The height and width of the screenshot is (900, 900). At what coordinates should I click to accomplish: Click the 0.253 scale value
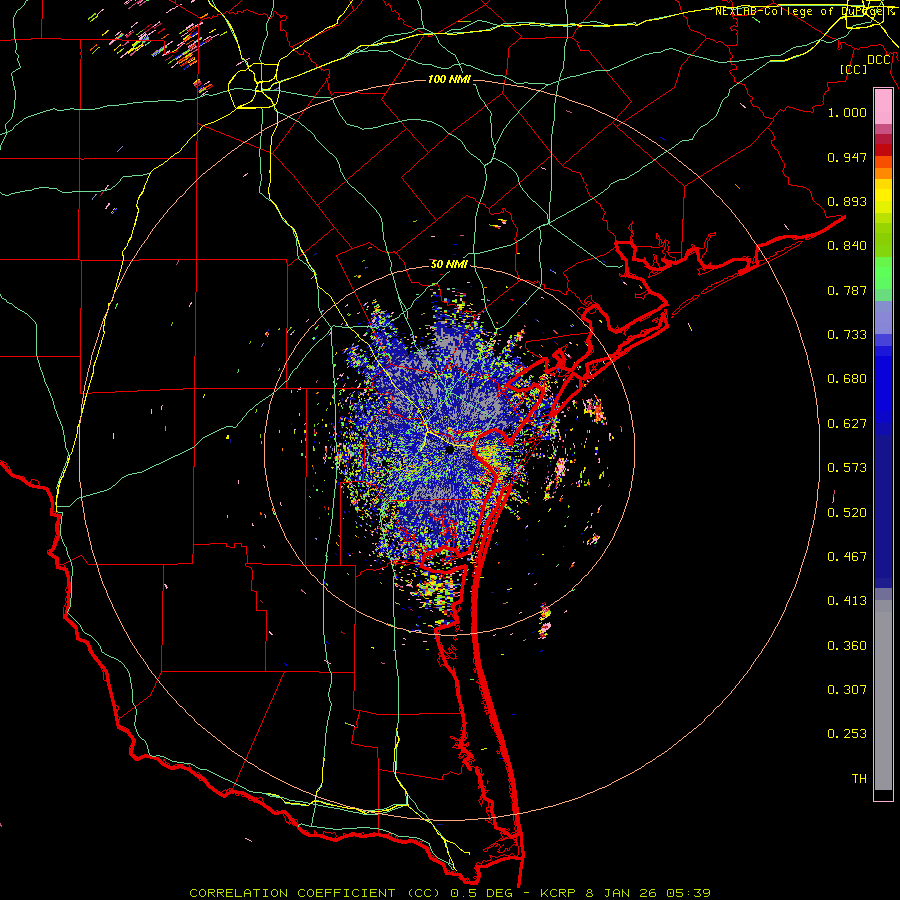tap(847, 734)
